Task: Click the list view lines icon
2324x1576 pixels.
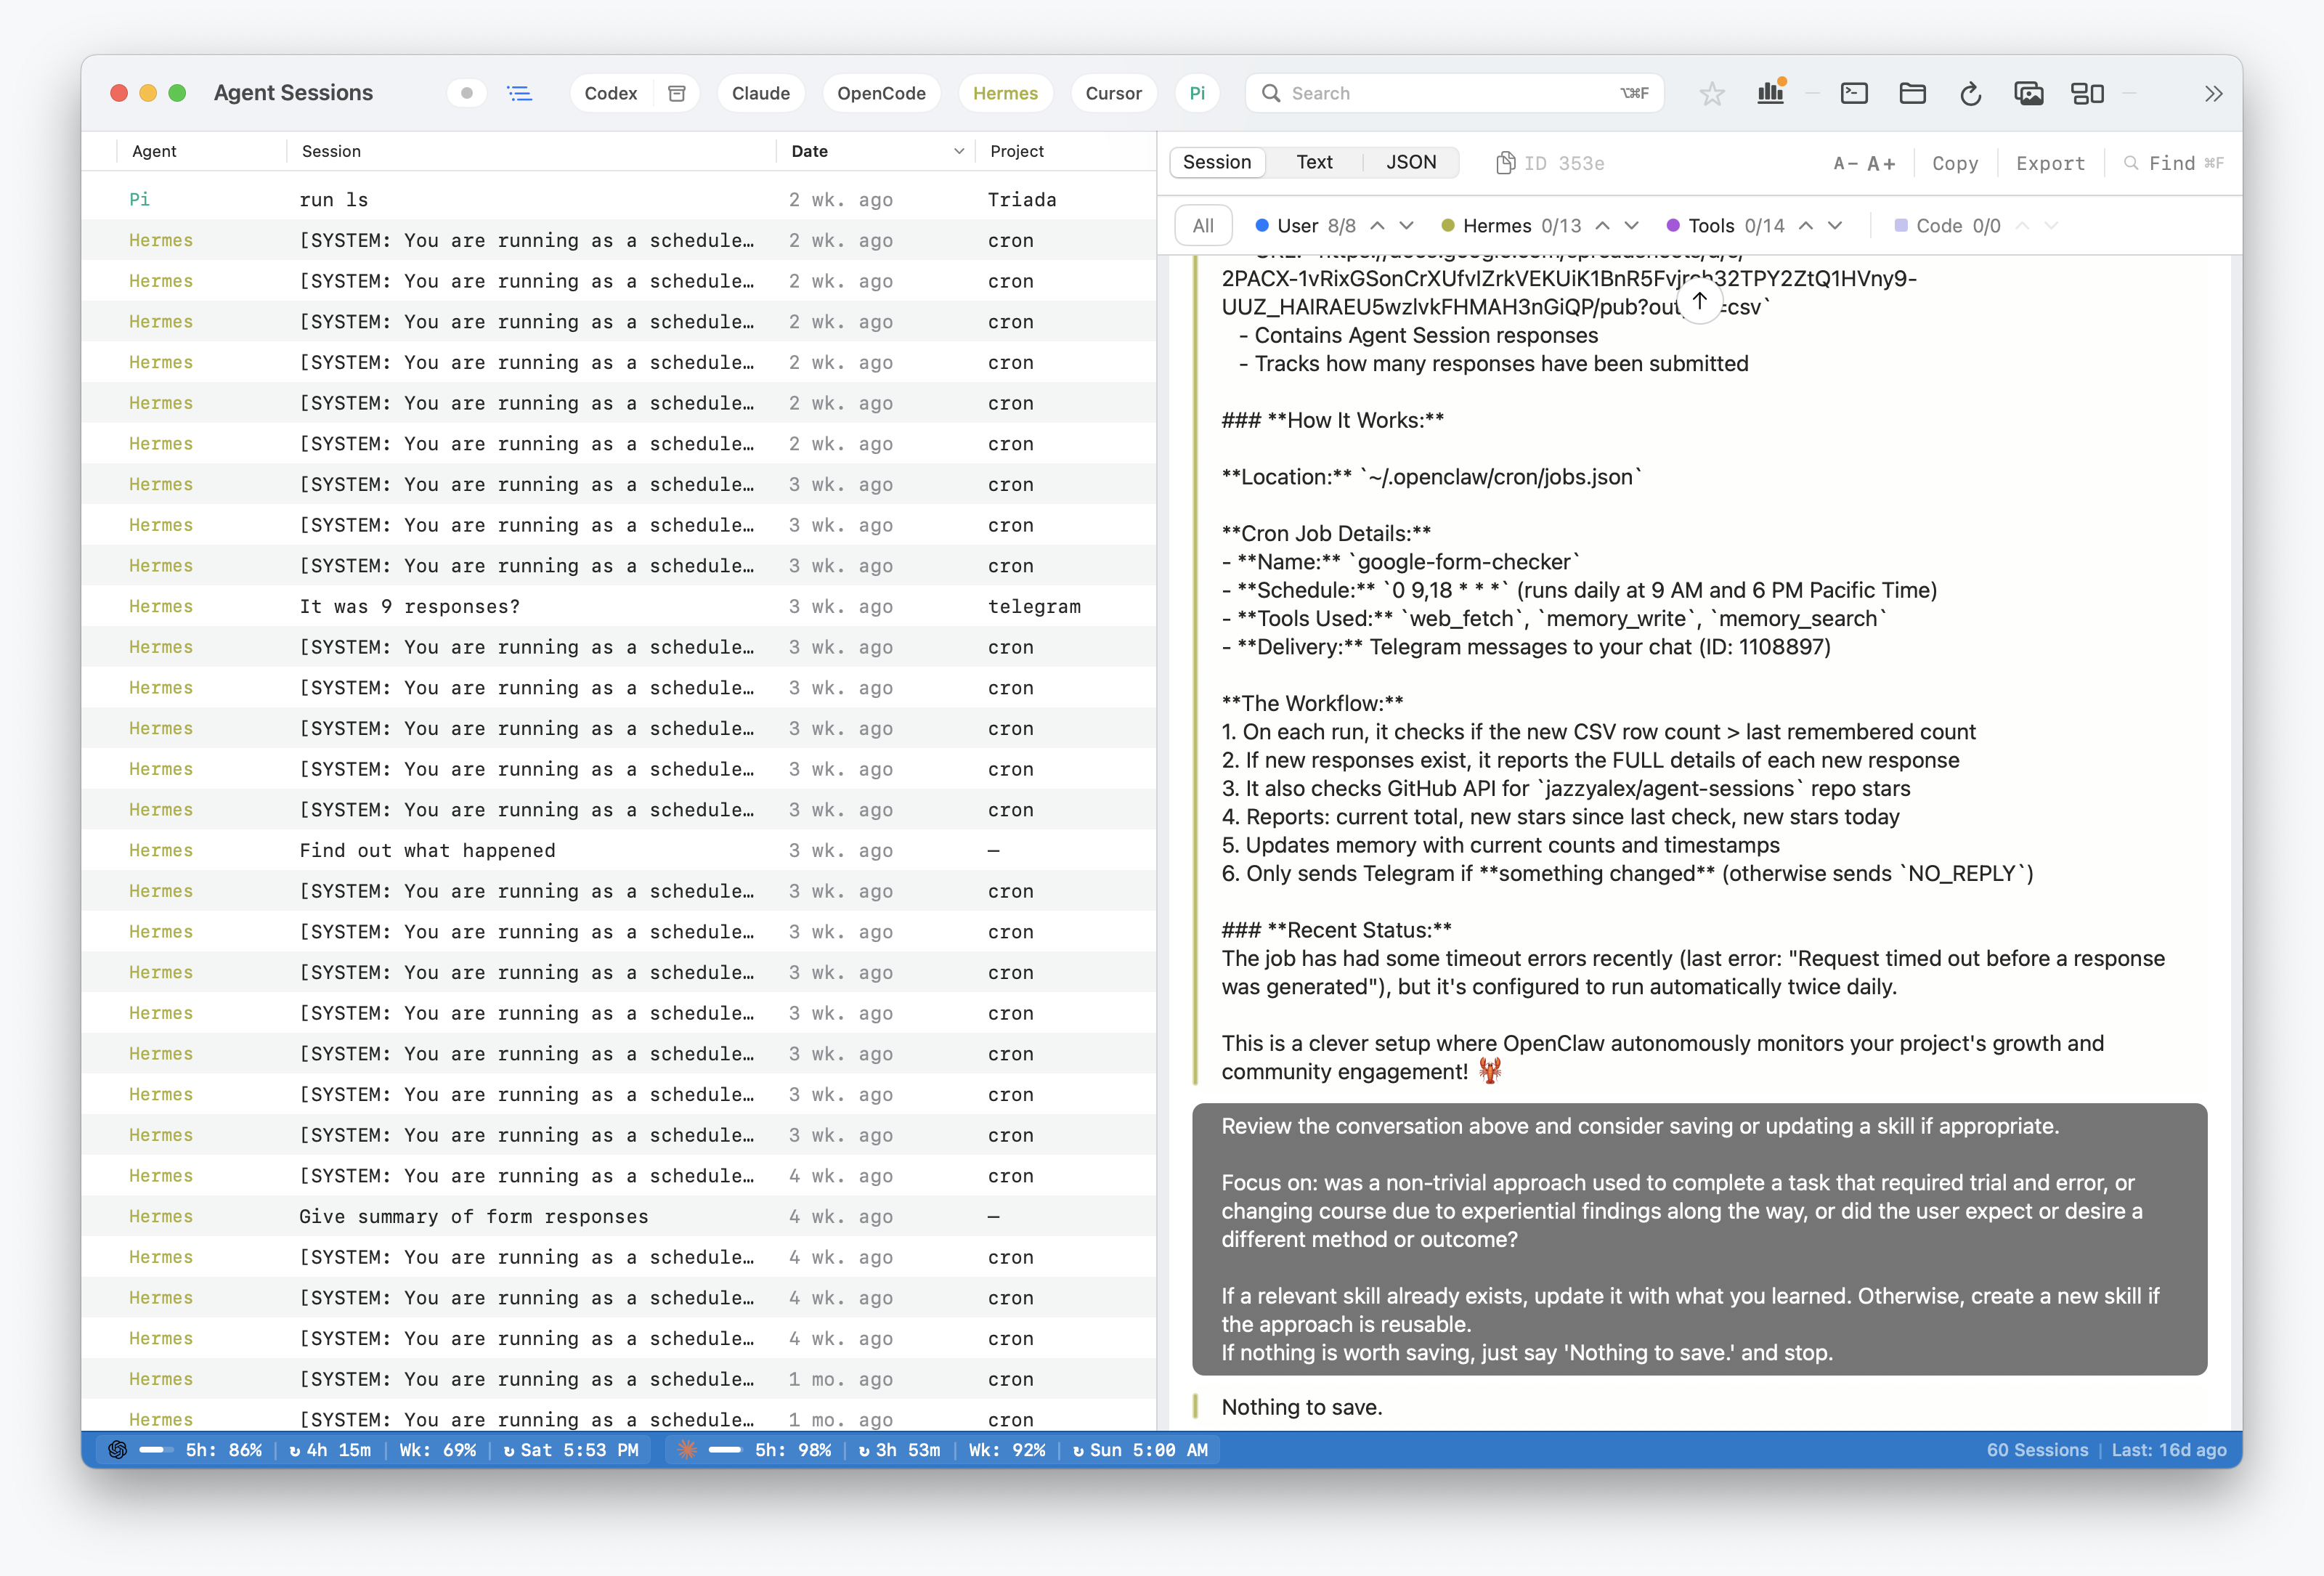Action: click(x=519, y=93)
